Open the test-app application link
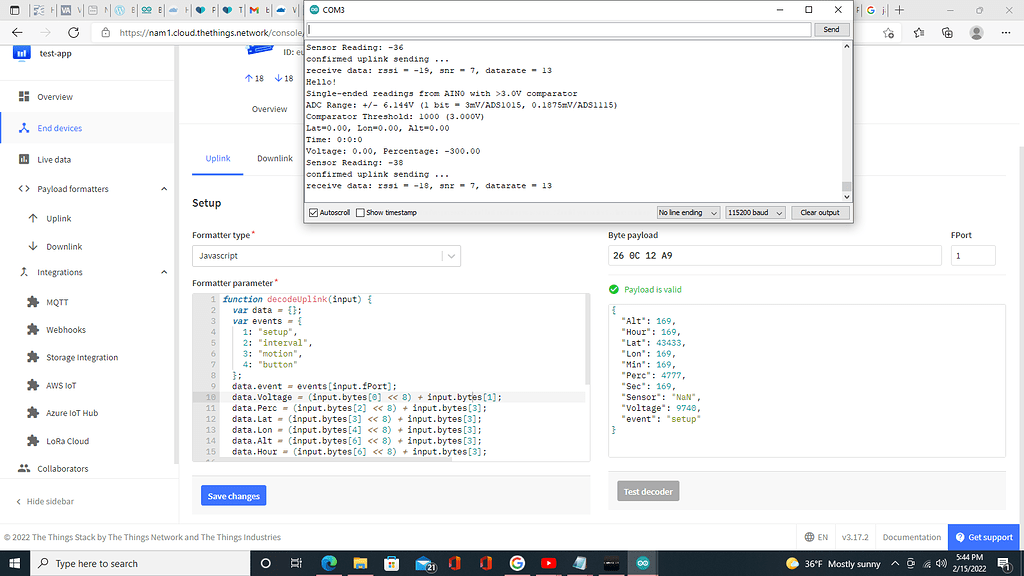This screenshot has height=576, width=1024. pos(56,54)
